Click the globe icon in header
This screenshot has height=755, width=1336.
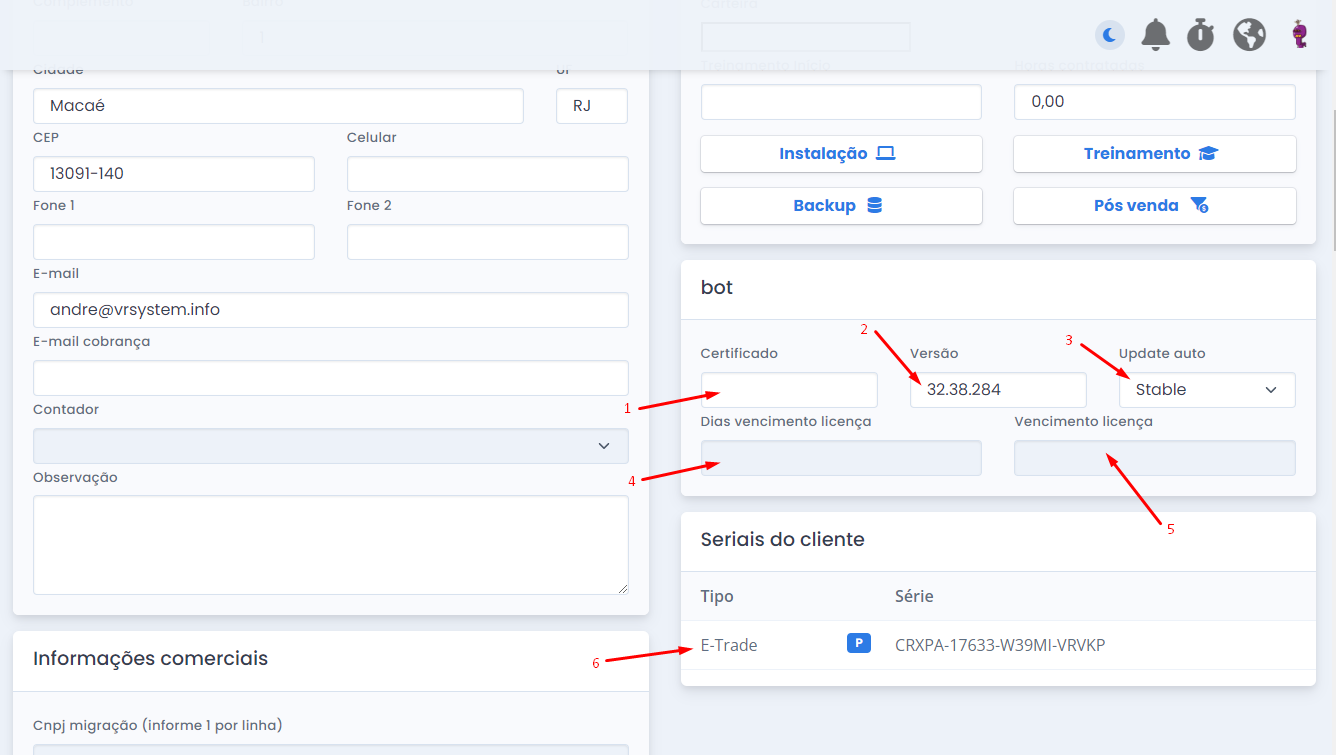pyautogui.click(x=1249, y=35)
